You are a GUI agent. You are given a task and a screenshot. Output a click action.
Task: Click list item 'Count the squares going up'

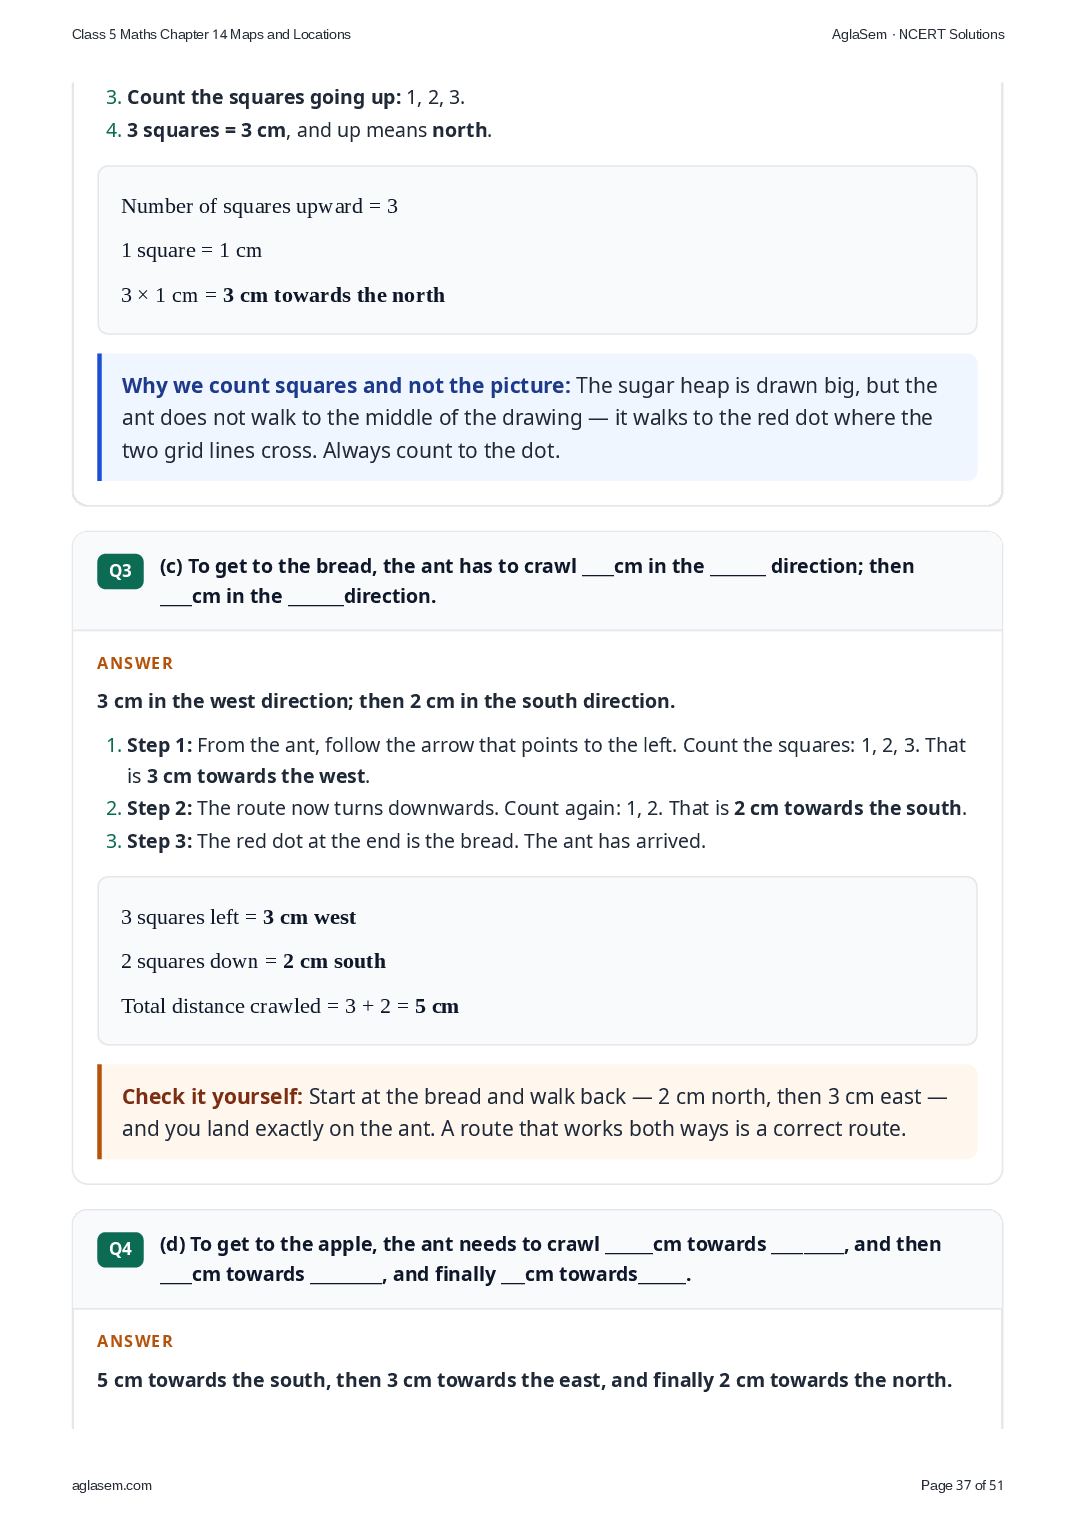(296, 97)
